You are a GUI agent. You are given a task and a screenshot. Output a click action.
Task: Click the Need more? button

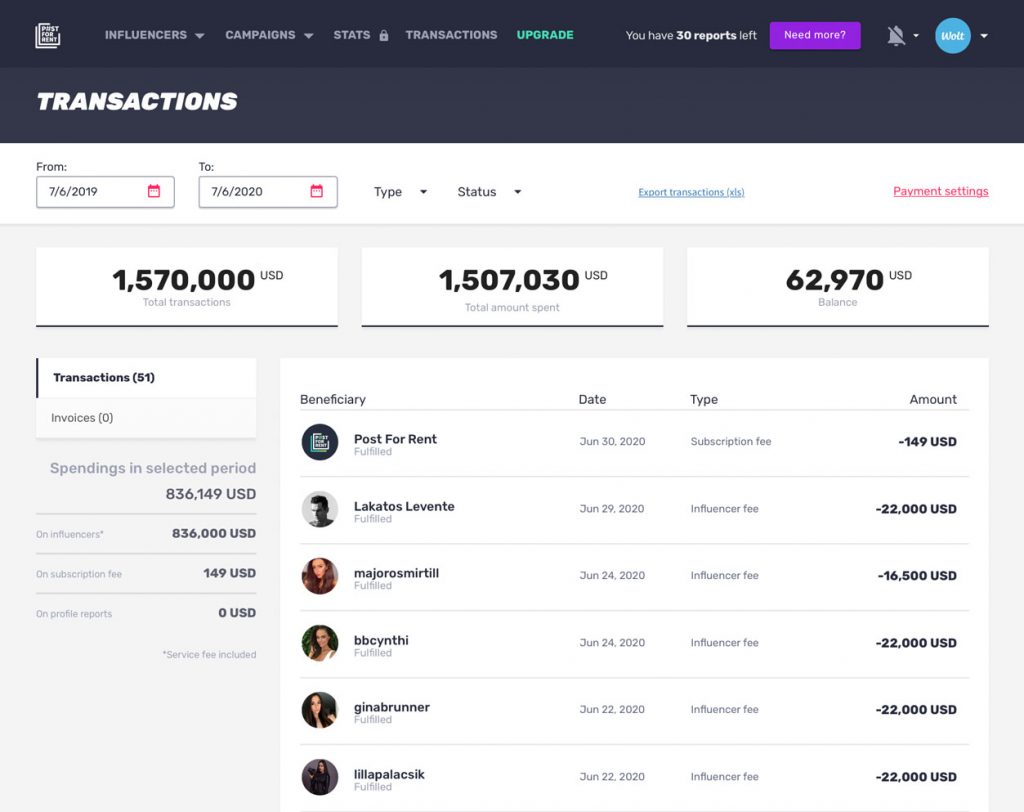point(814,35)
